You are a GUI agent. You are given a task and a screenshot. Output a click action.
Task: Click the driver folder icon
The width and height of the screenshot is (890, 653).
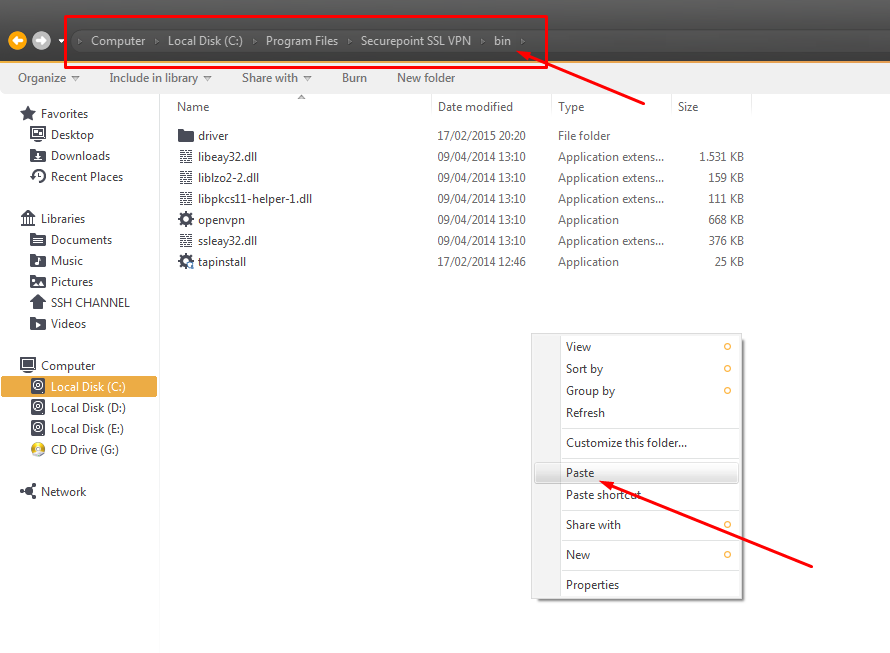[x=186, y=136]
